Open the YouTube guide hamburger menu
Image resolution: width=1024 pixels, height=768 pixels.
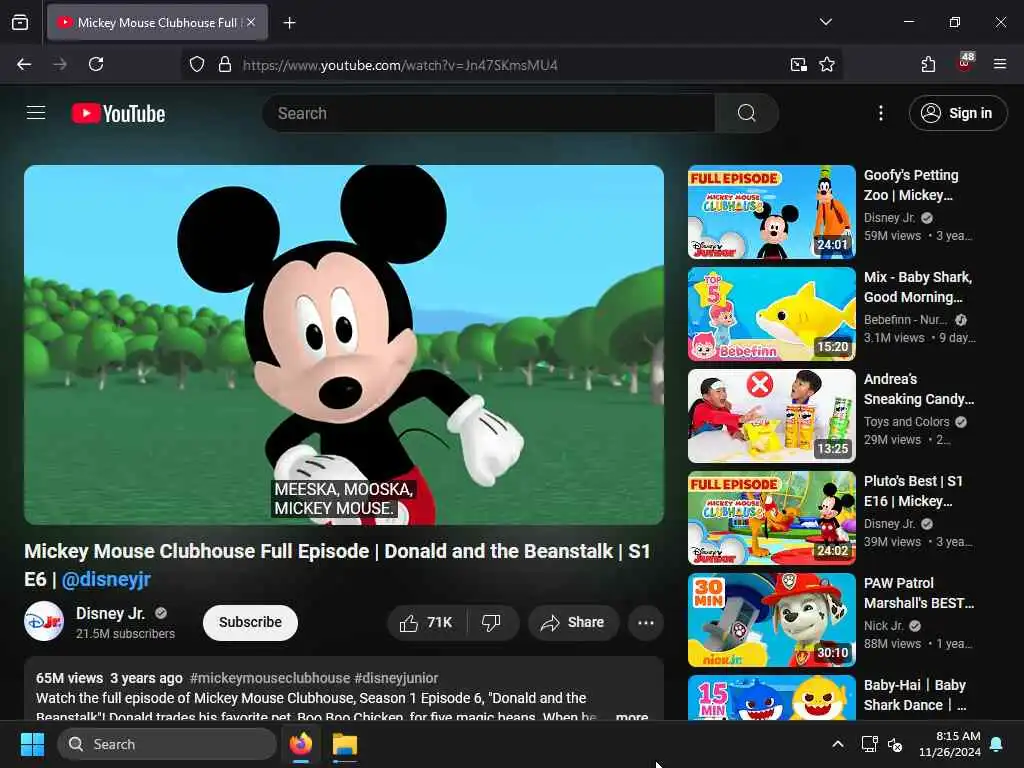[36, 113]
